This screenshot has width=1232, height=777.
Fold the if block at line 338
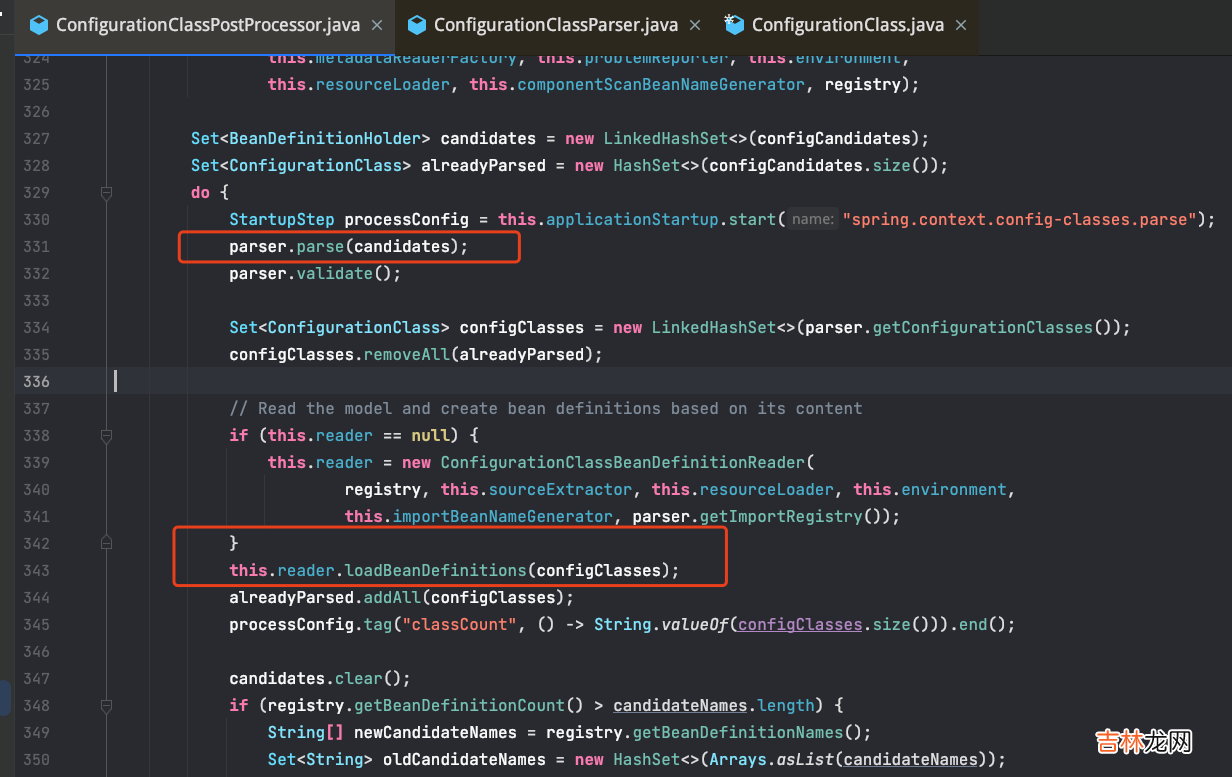(x=106, y=436)
